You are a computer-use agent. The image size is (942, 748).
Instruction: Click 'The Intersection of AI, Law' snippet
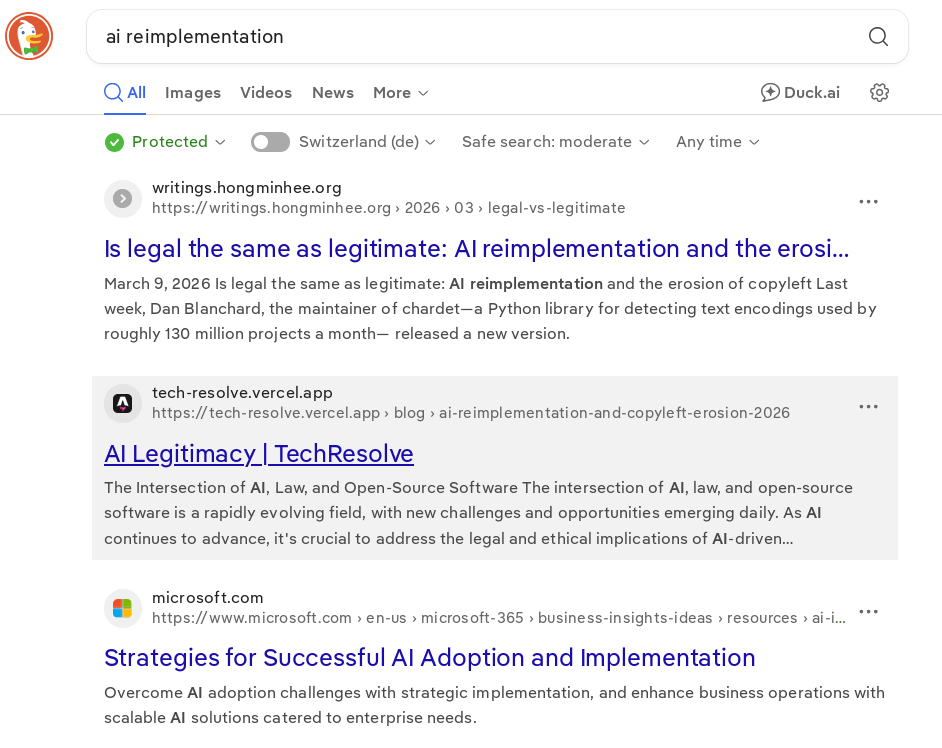pyautogui.click(x=478, y=512)
